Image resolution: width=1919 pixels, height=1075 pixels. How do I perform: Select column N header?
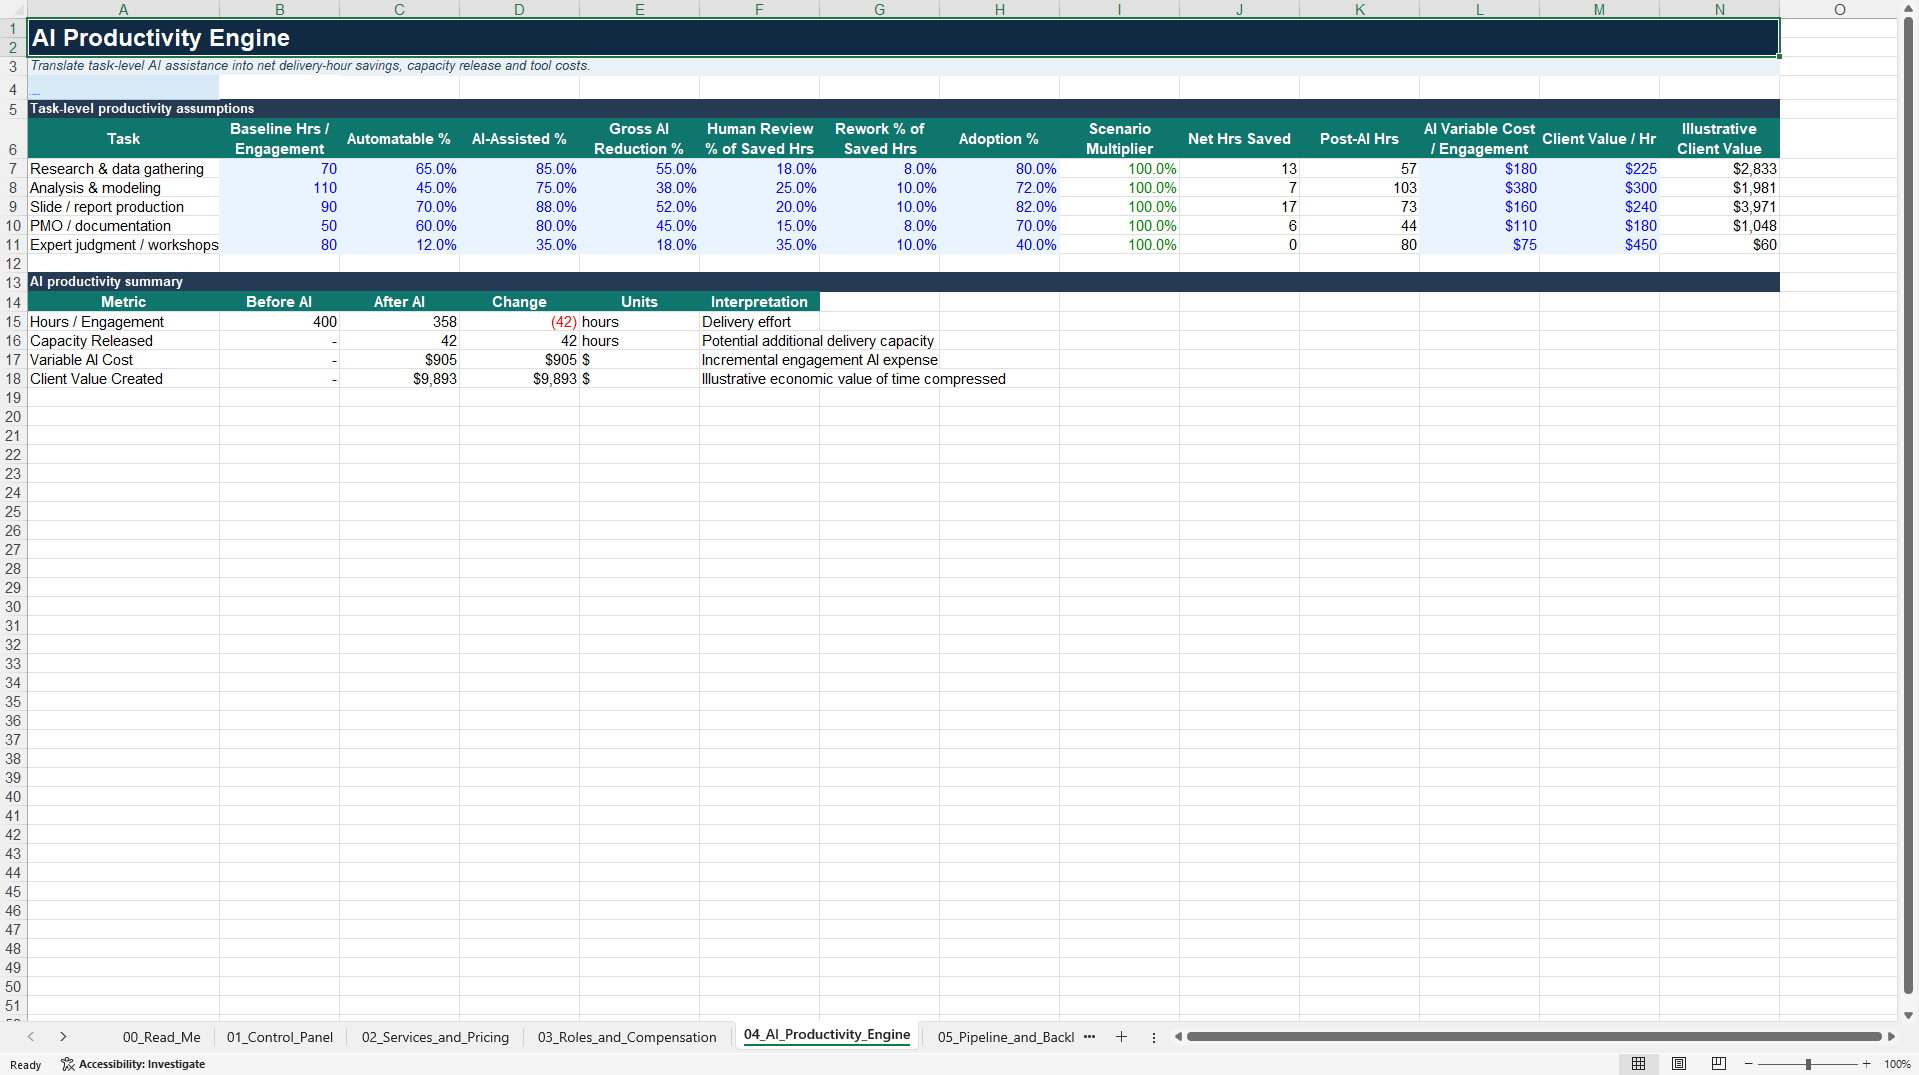tap(1719, 9)
